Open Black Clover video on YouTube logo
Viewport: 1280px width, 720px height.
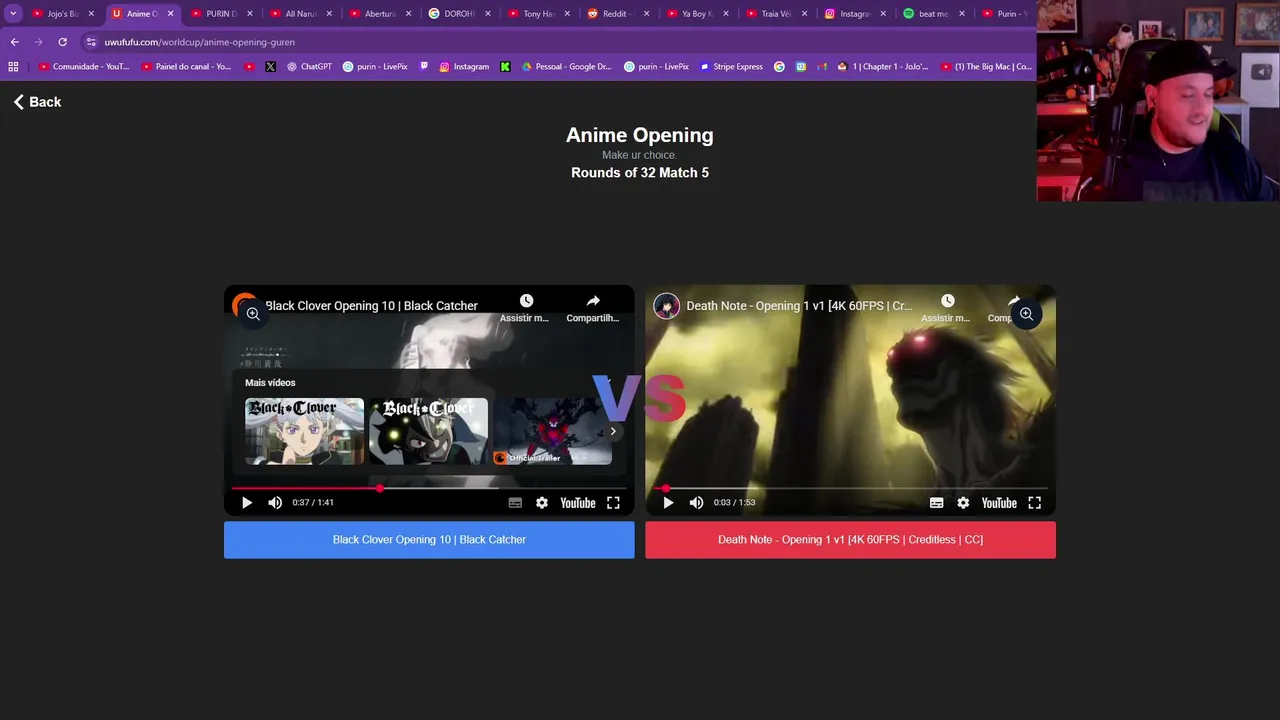578,503
